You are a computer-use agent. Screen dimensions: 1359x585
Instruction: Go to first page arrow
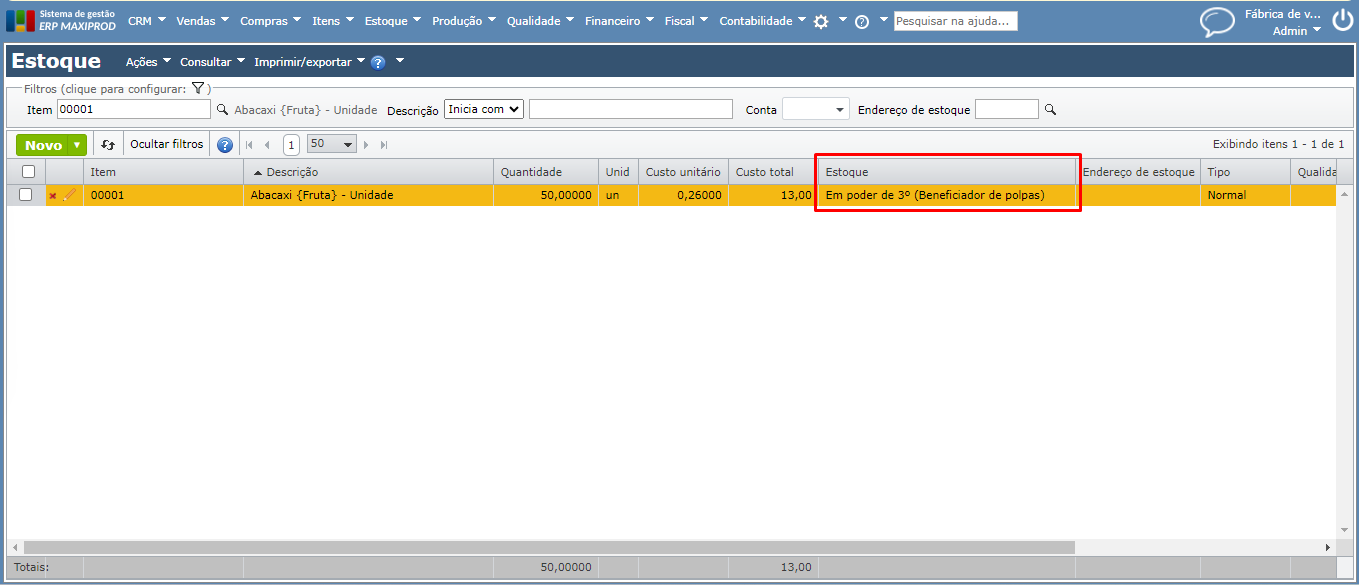[x=250, y=145]
